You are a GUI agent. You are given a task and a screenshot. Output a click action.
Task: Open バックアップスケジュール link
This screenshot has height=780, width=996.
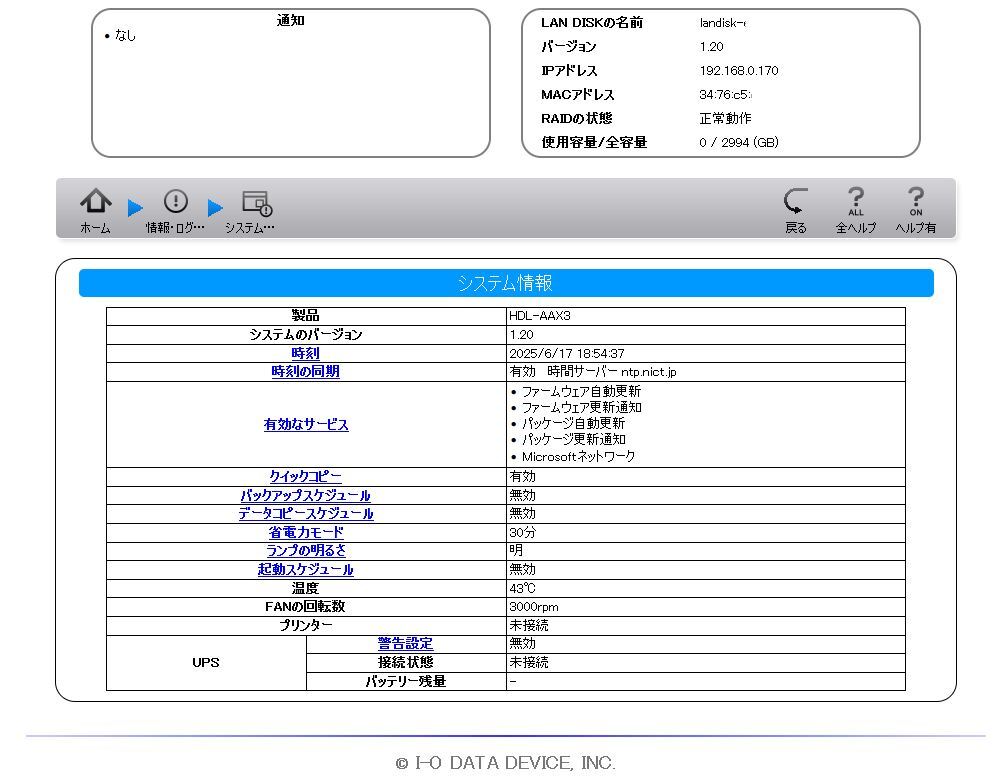[306, 495]
